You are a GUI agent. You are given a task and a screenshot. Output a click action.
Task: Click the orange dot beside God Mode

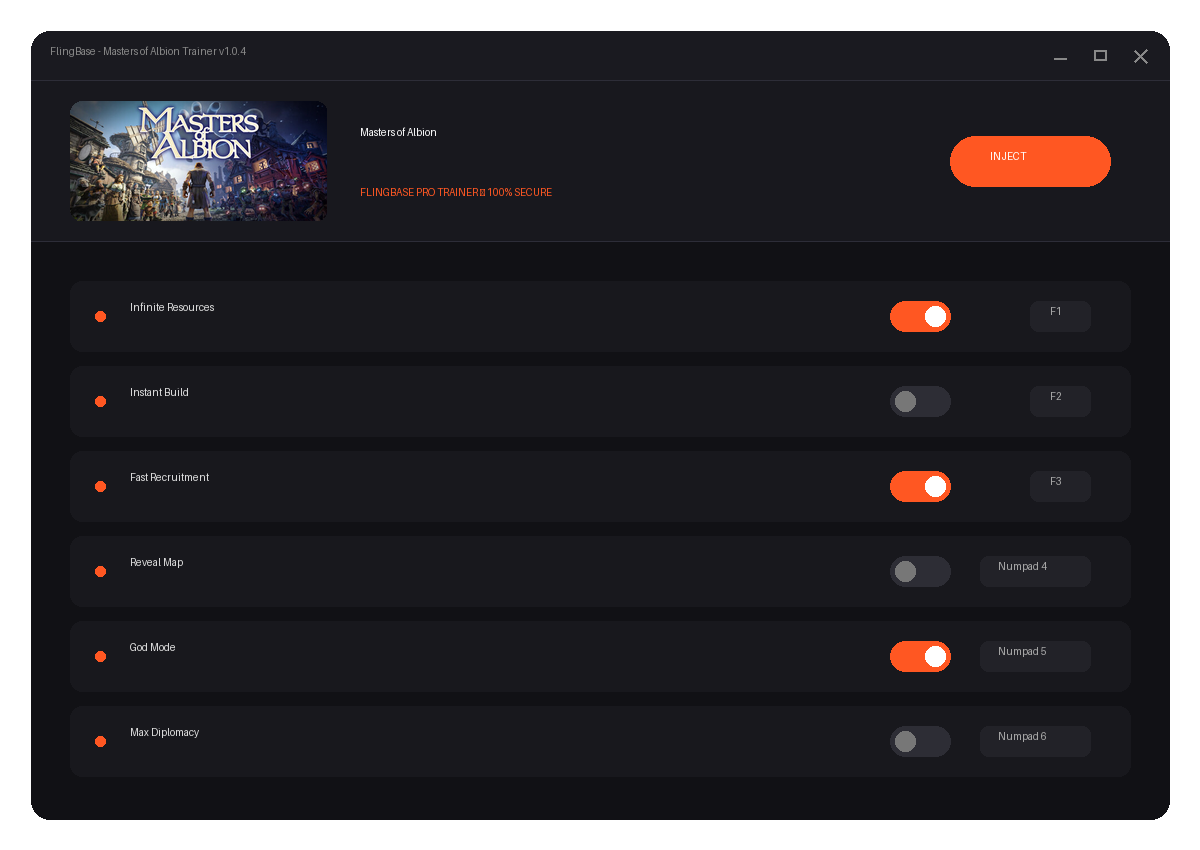pos(100,656)
